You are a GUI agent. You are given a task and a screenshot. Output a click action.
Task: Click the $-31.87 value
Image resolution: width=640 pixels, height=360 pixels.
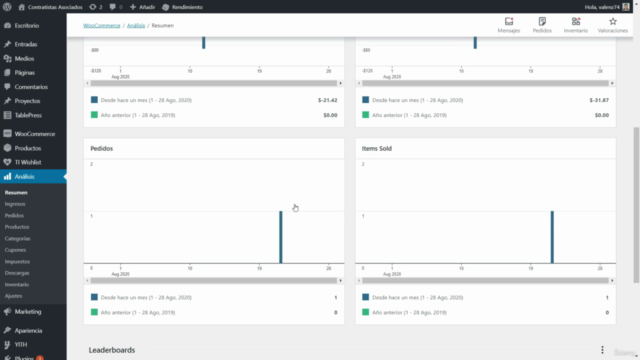(x=599, y=100)
